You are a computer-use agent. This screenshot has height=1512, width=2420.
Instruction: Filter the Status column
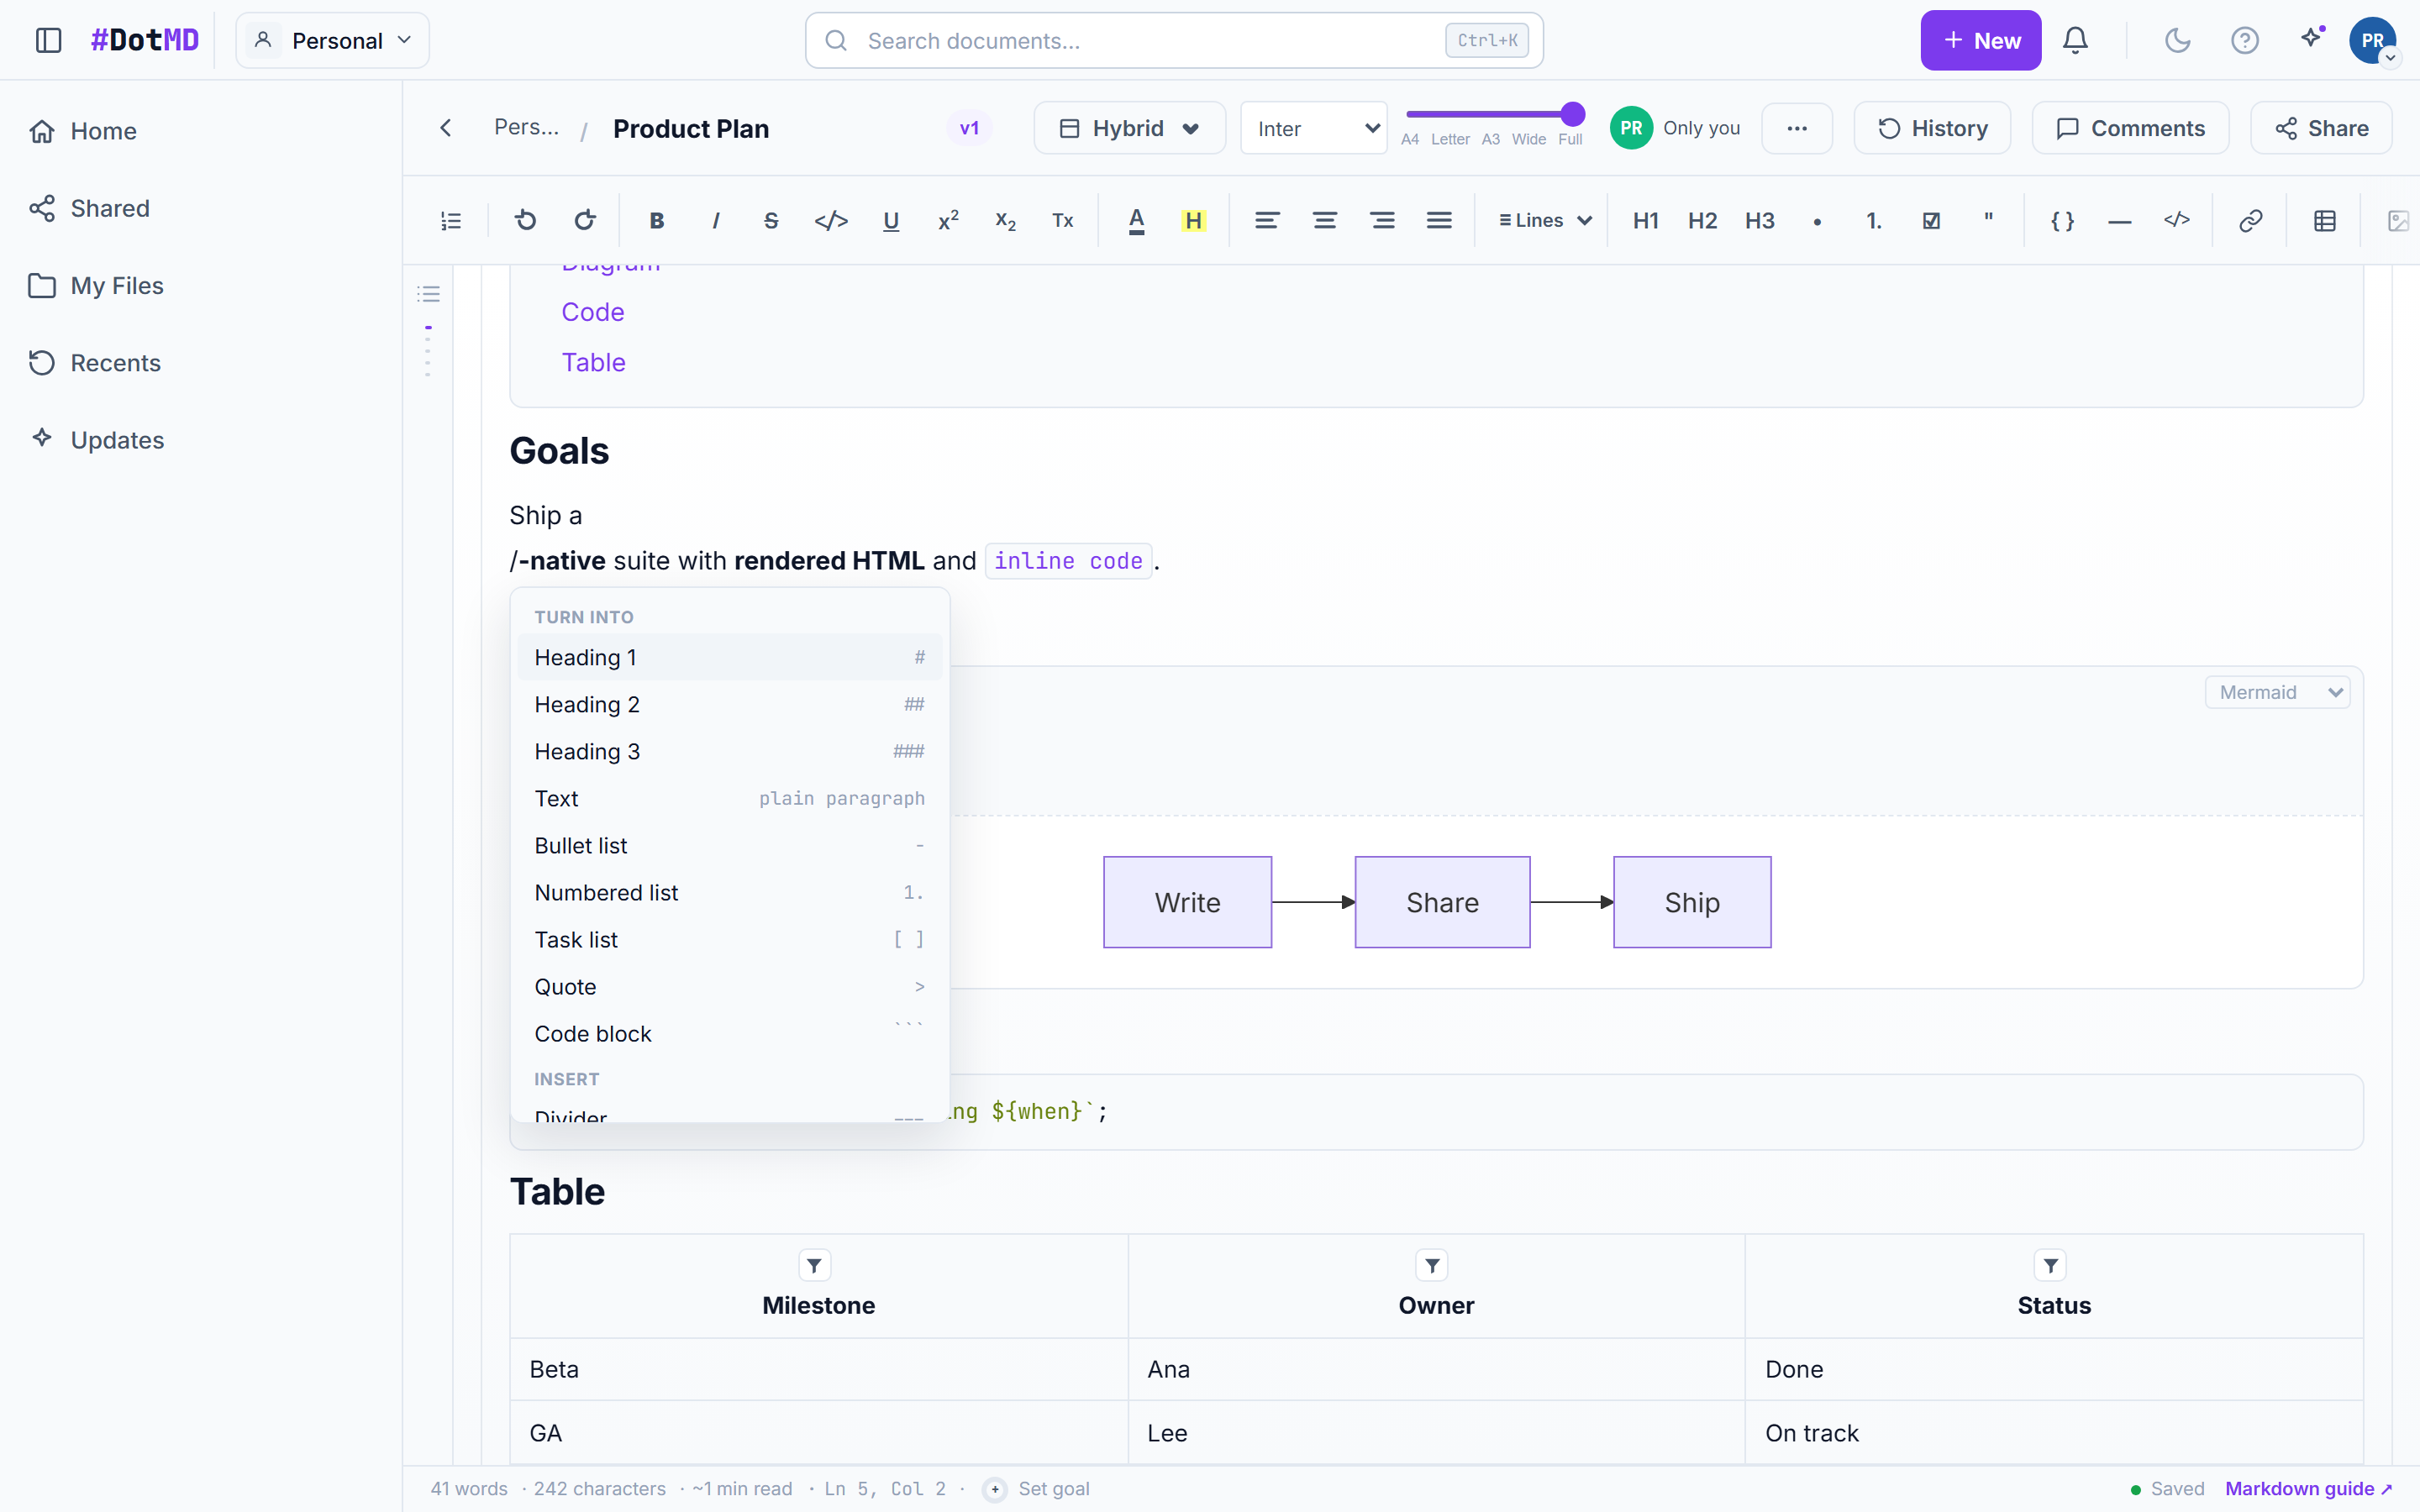tap(2050, 1265)
